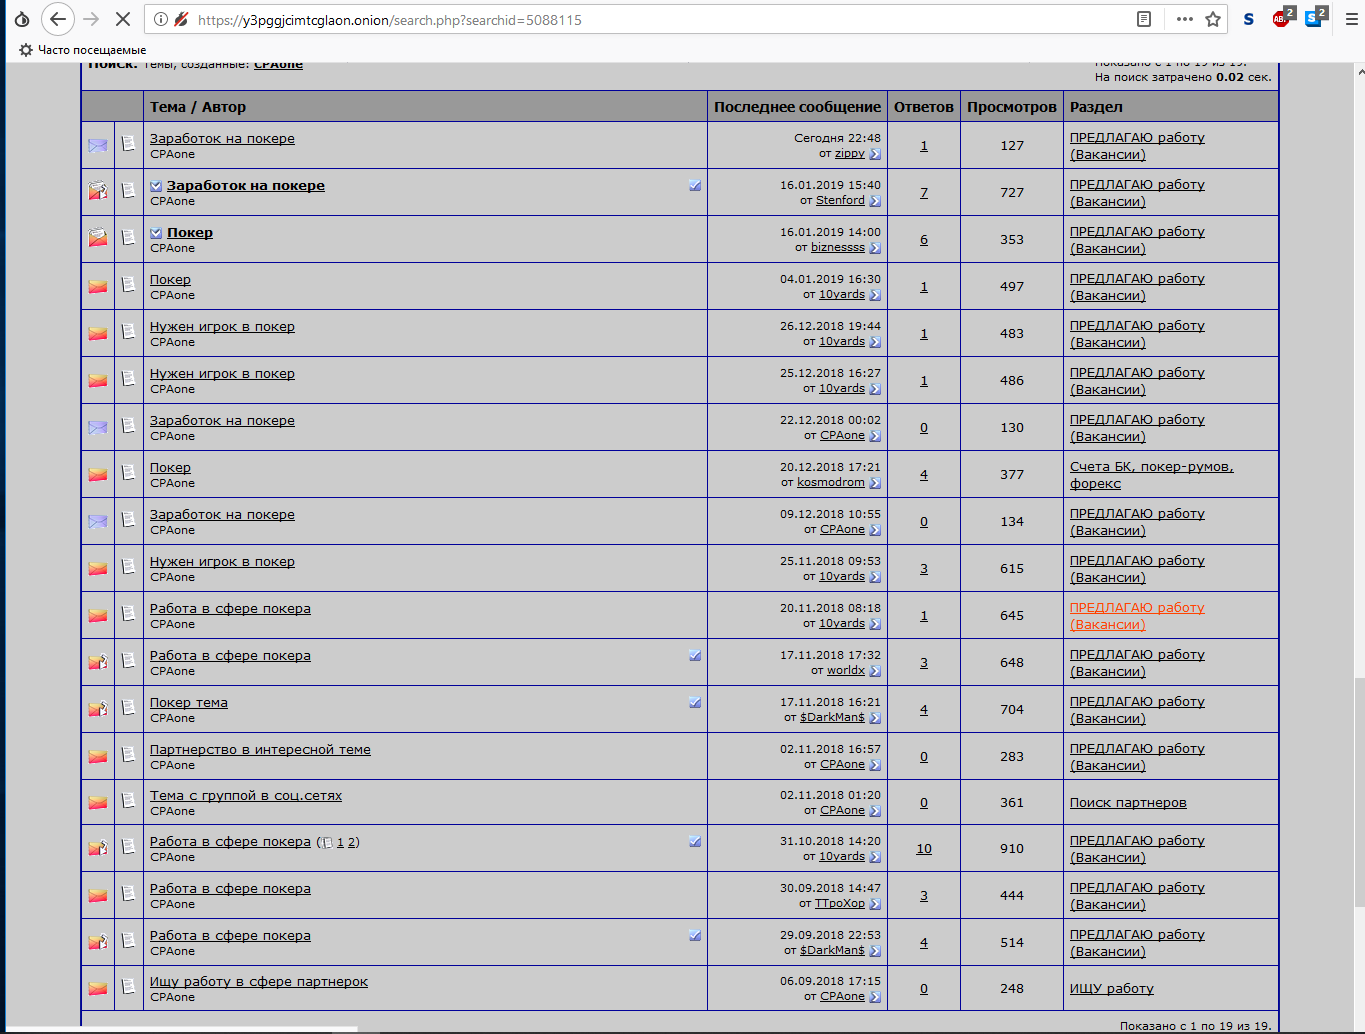Click envelope status icon of first Заработок на покере row
The image size is (1365, 1034).
tap(97, 146)
